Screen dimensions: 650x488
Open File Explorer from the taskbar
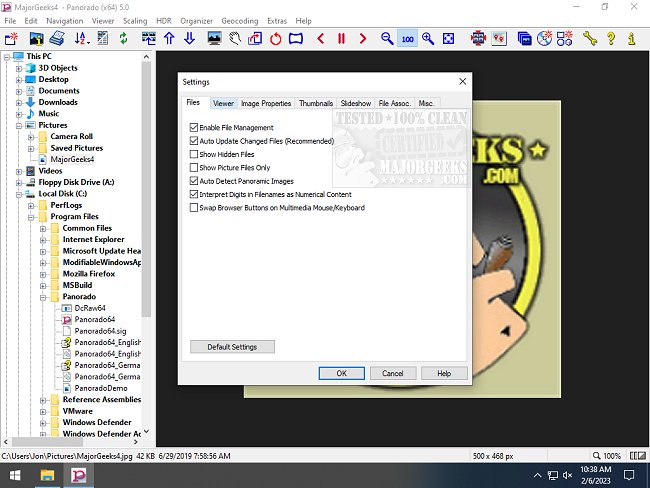(x=47, y=475)
